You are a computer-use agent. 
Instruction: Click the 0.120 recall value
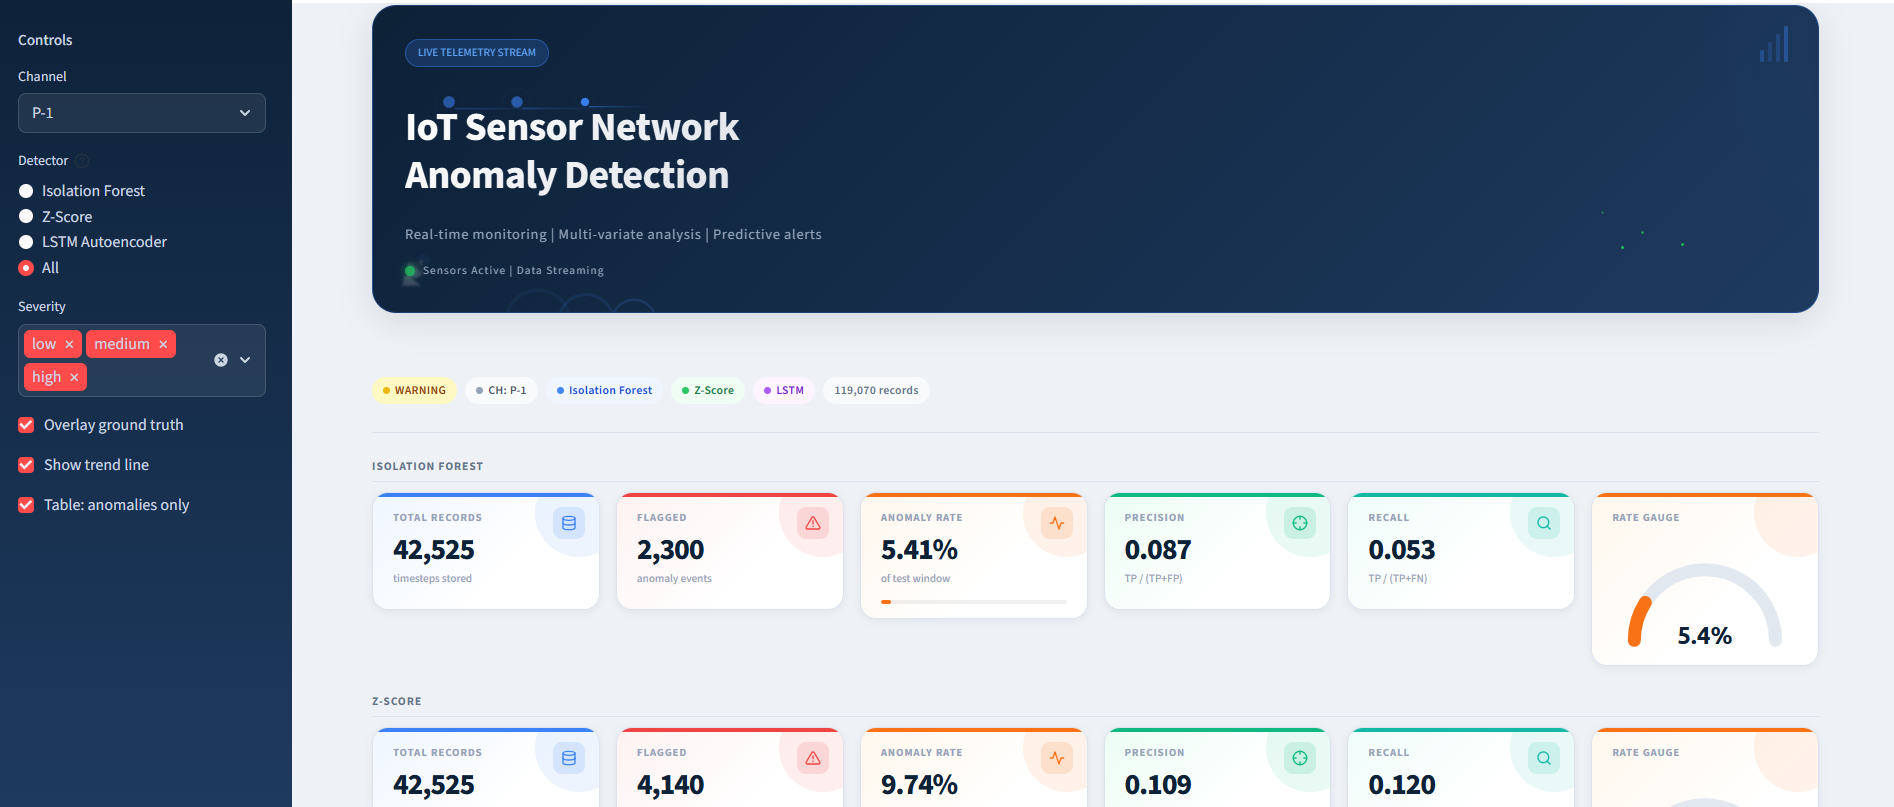point(1402,785)
